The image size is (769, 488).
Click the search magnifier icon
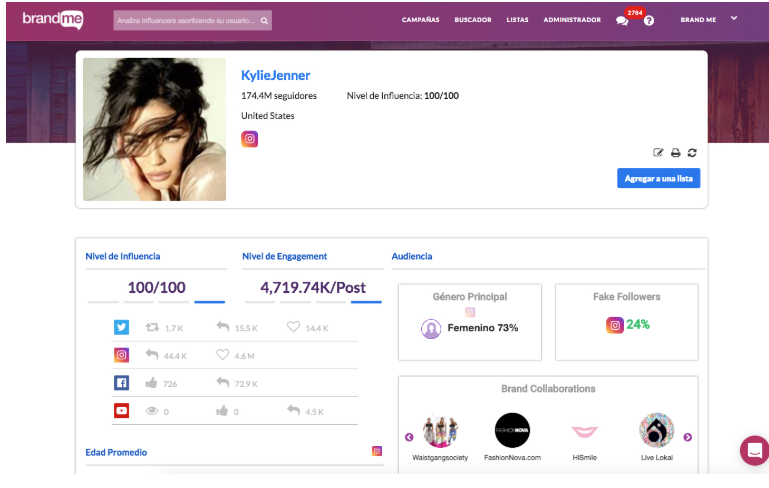pos(264,21)
